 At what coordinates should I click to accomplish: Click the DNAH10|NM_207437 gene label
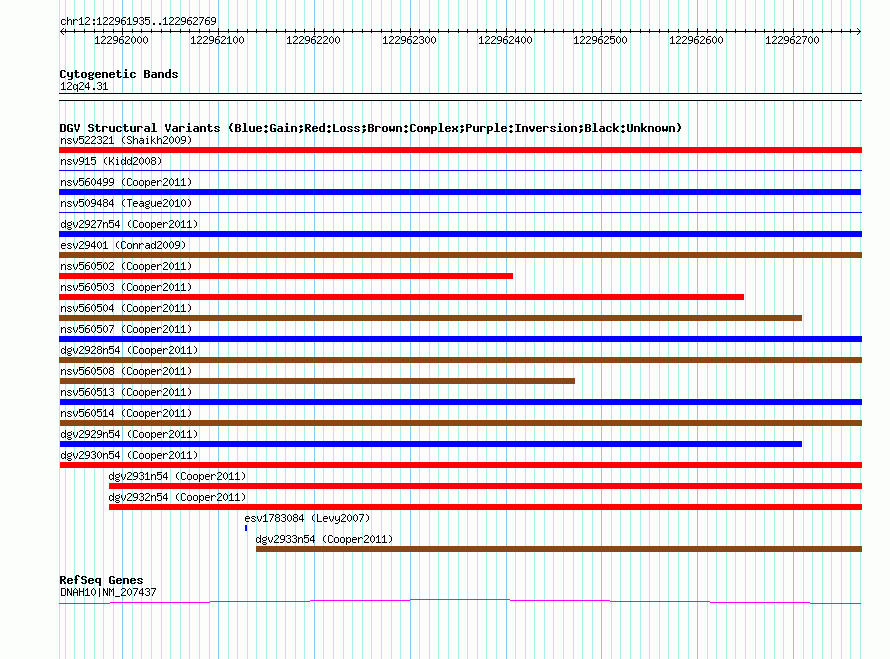tap(108, 592)
